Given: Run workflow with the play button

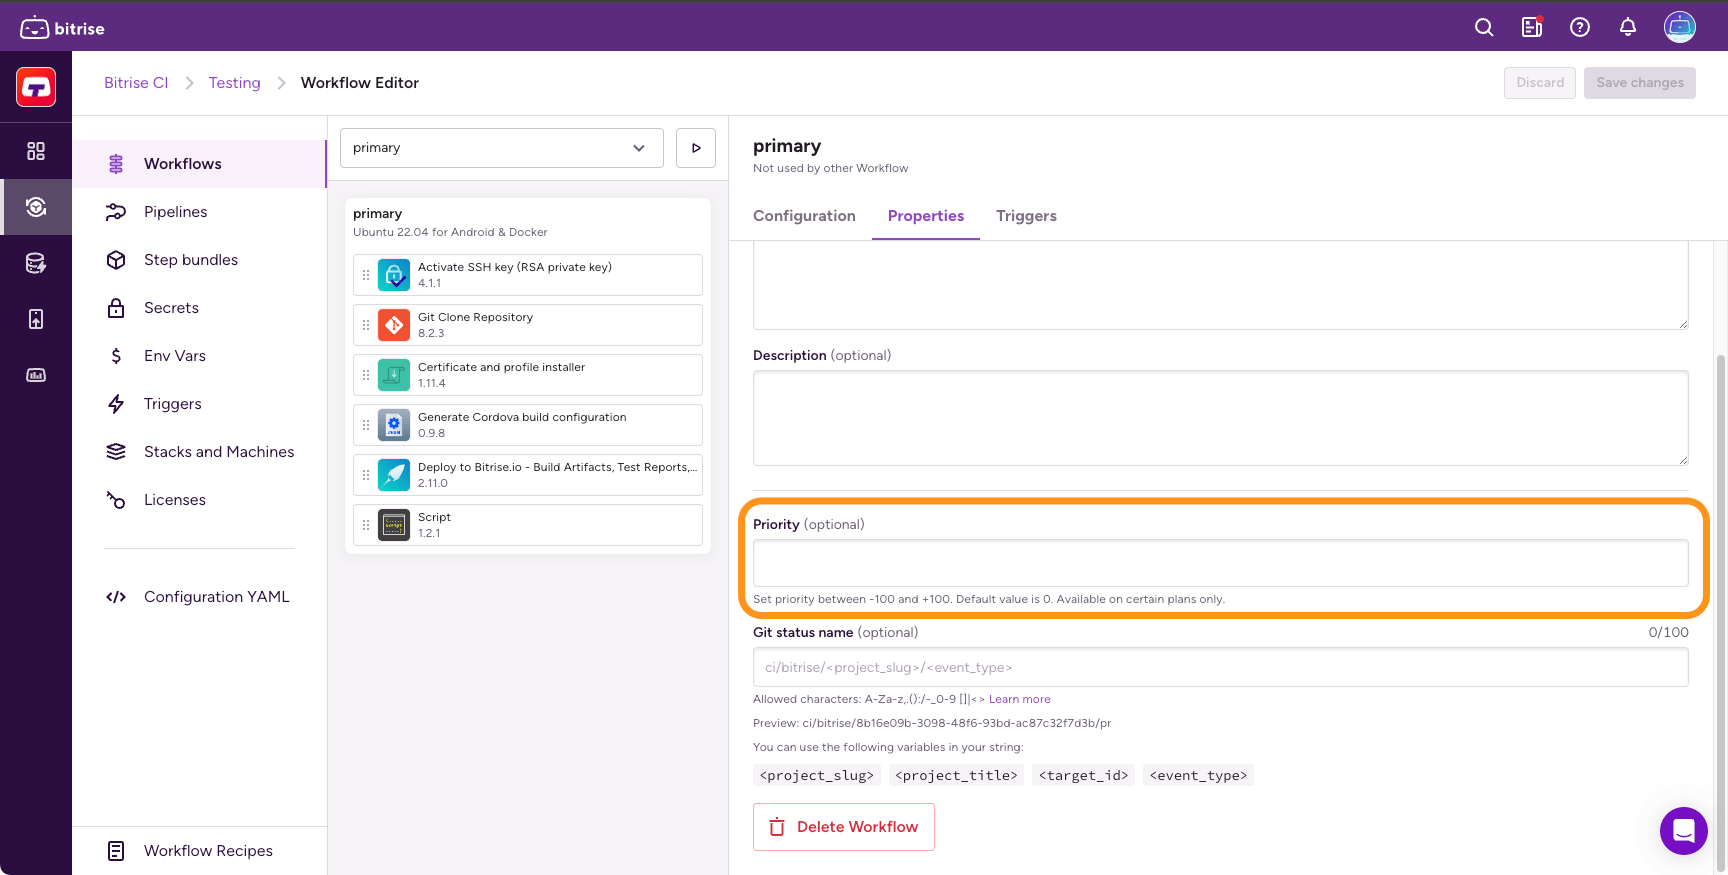Looking at the screenshot, I should [x=696, y=148].
